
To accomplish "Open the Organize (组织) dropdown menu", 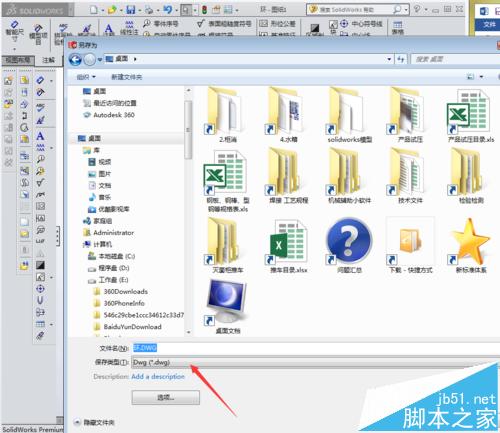I will [86, 77].
